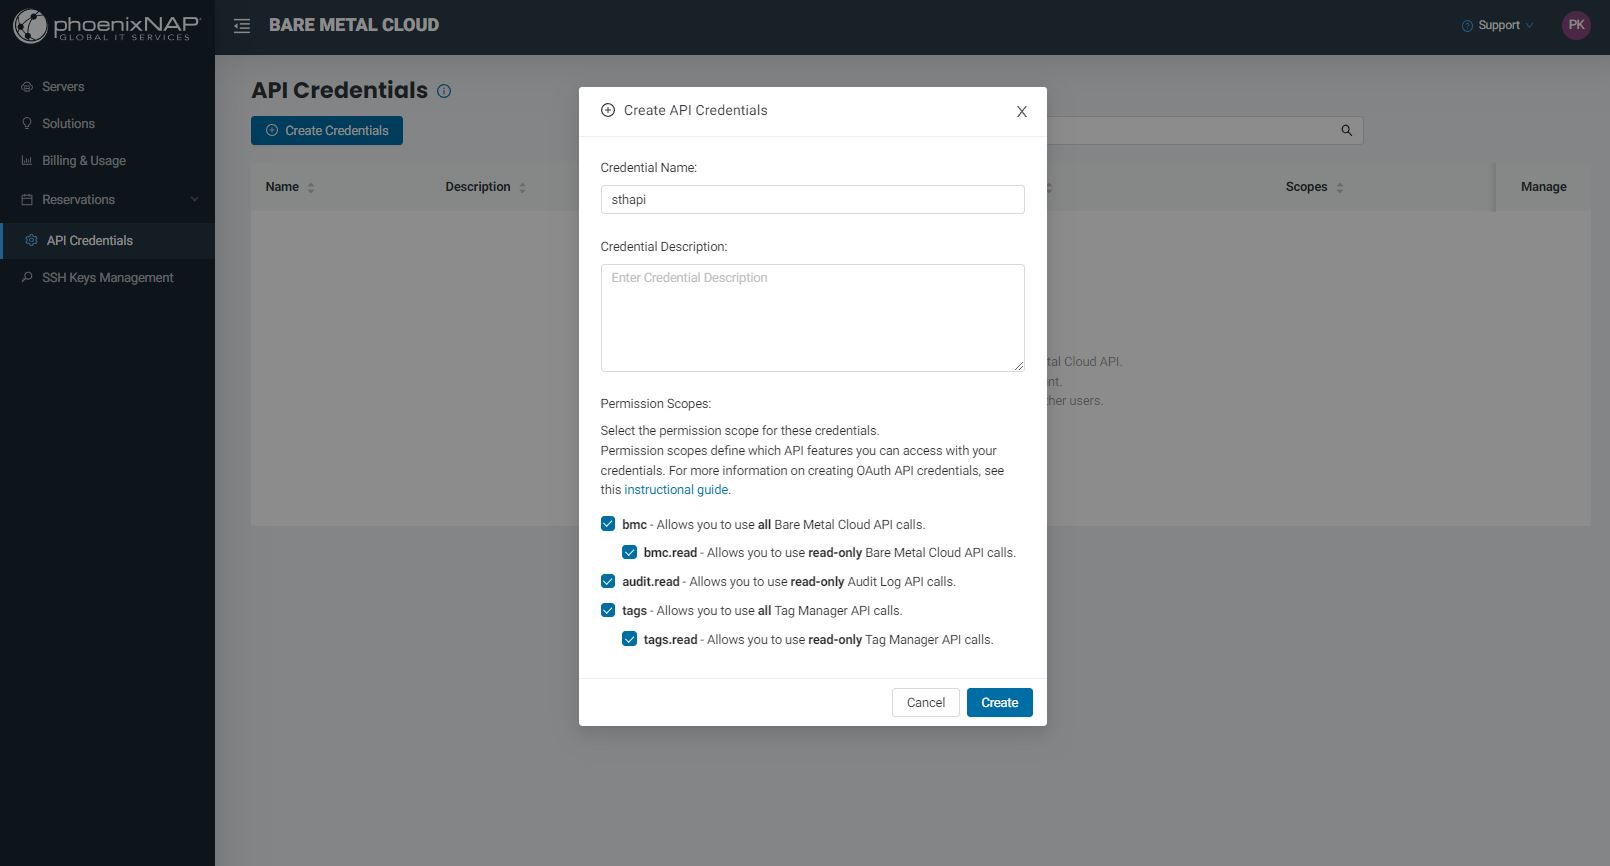Click the search magnifier icon
This screenshot has width=1610, height=866.
pyautogui.click(x=1346, y=130)
